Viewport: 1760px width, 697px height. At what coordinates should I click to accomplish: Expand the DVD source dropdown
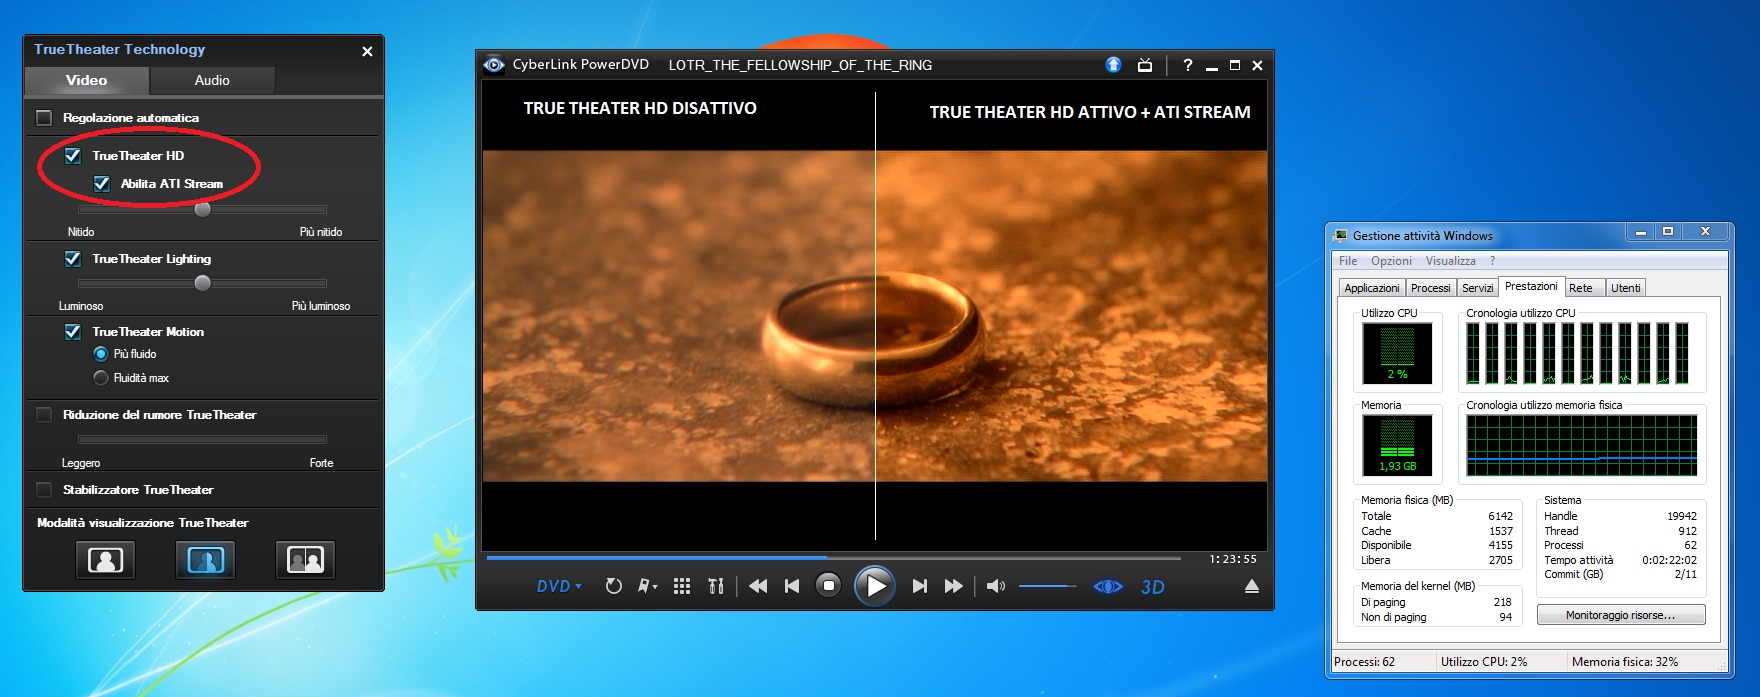558,587
